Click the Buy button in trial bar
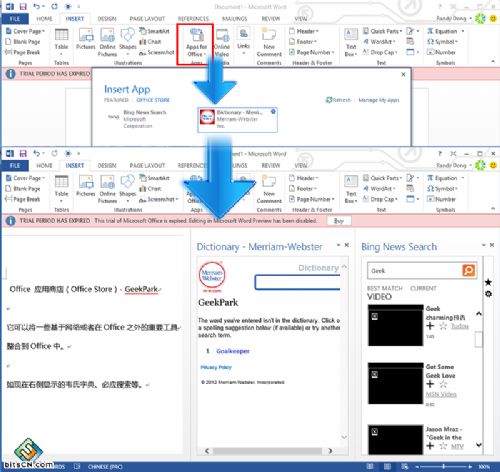Screen dimensions: 500x472 click(339, 221)
